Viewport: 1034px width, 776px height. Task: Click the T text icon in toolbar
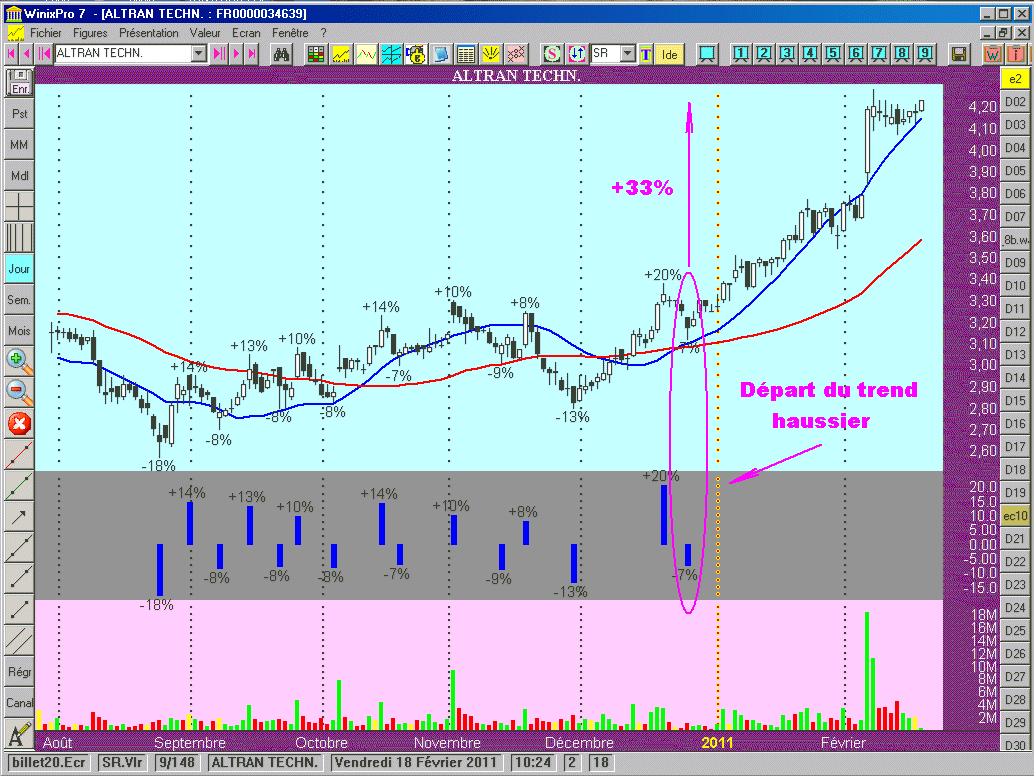point(646,54)
